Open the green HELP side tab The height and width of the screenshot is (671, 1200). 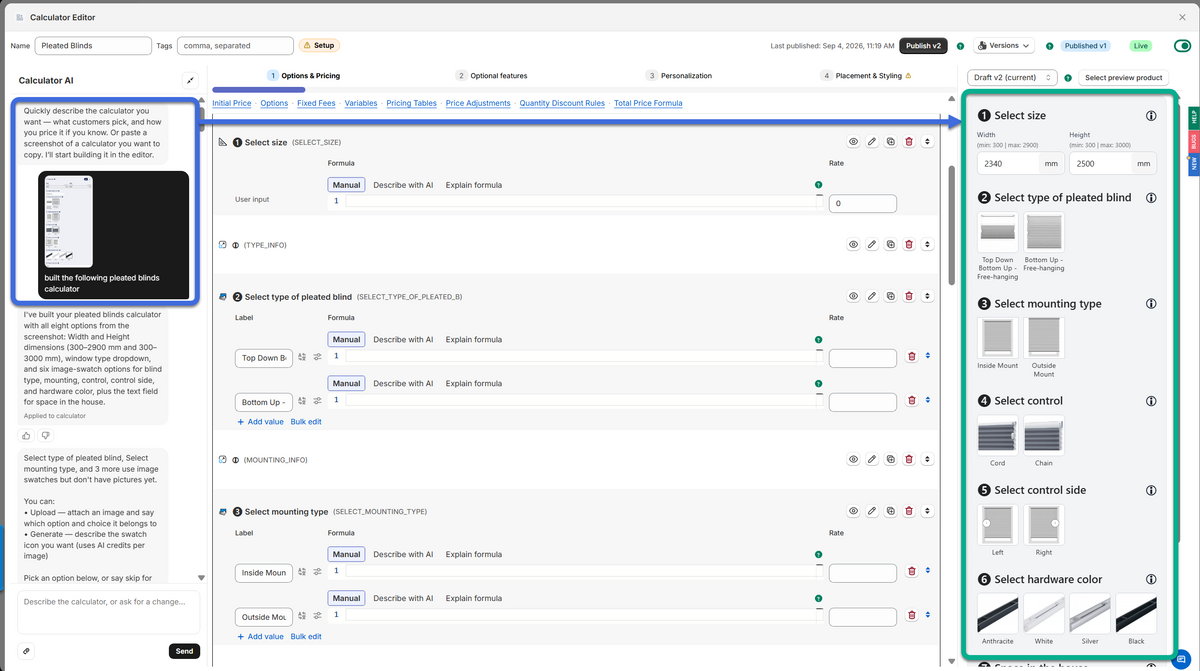(1194, 116)
